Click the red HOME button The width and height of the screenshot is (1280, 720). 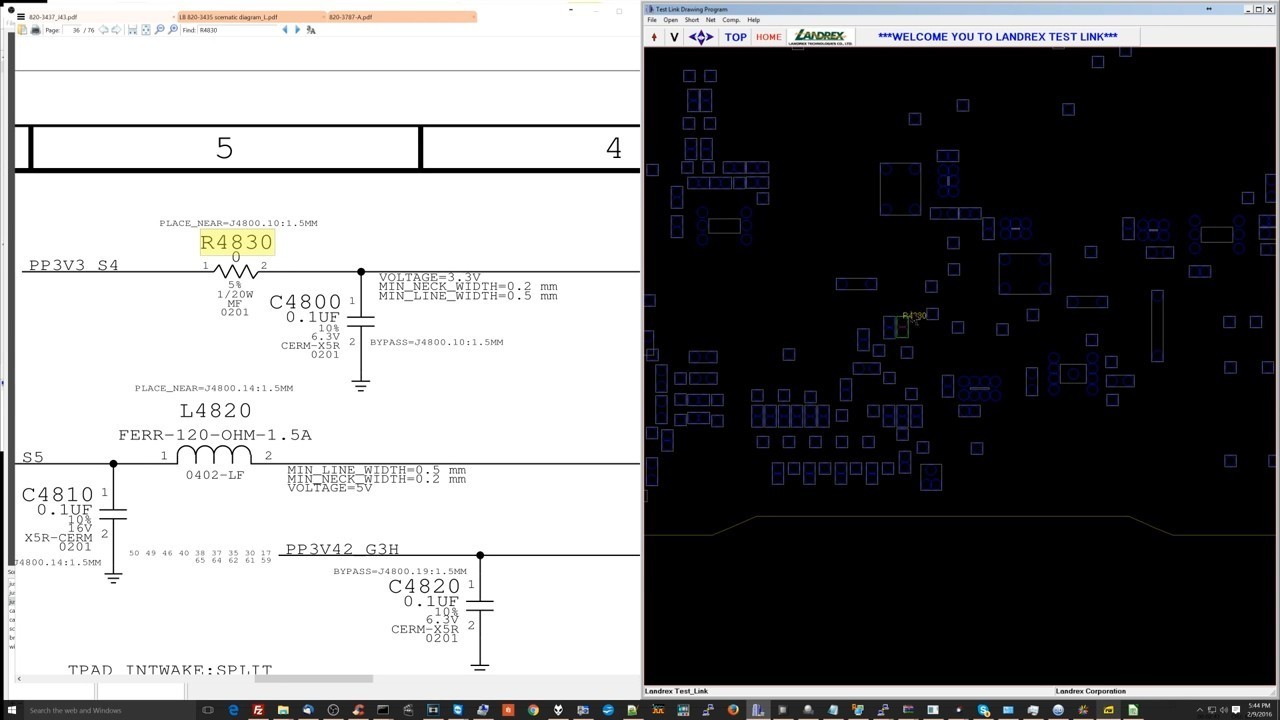(x=769, y=37)
